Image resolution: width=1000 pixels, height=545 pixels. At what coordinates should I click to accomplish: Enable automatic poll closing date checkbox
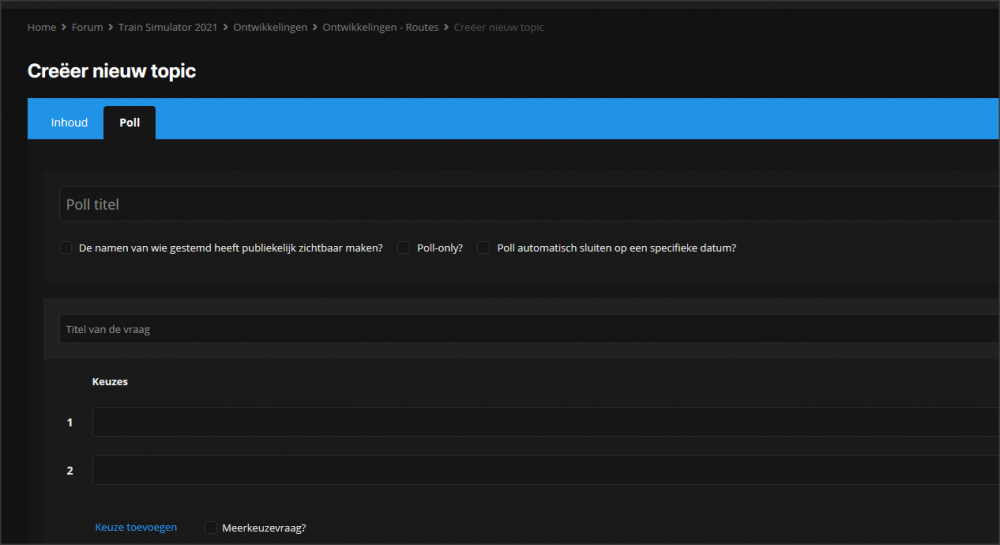[x=484, y=248]
